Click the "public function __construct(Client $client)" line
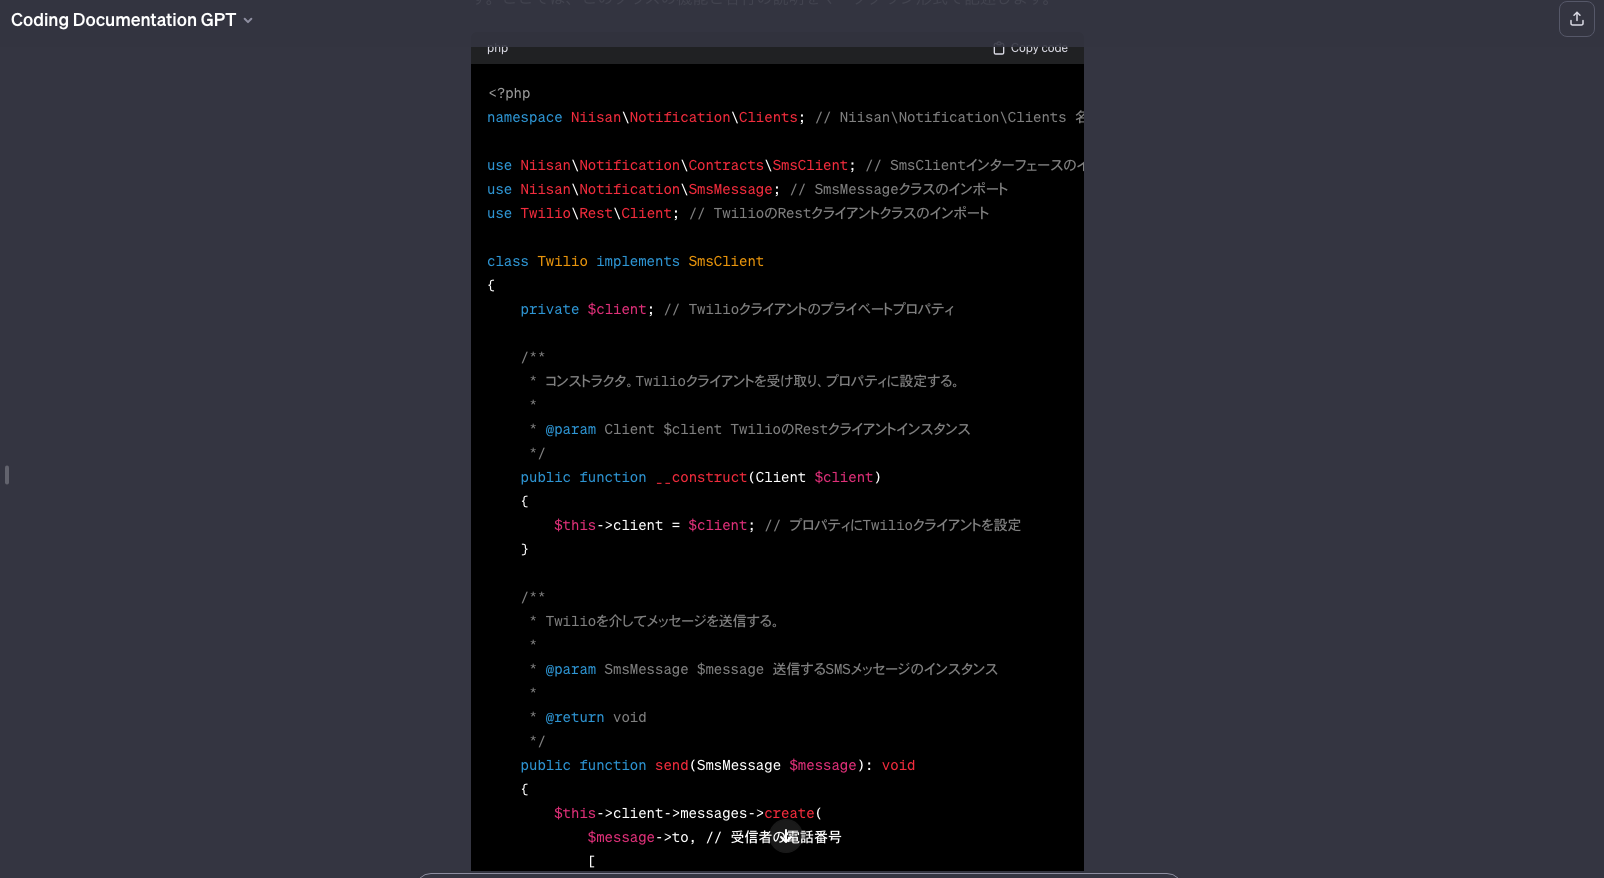Image resolution: width=1604 pixels, height=878 pixels. coord(701,477)
